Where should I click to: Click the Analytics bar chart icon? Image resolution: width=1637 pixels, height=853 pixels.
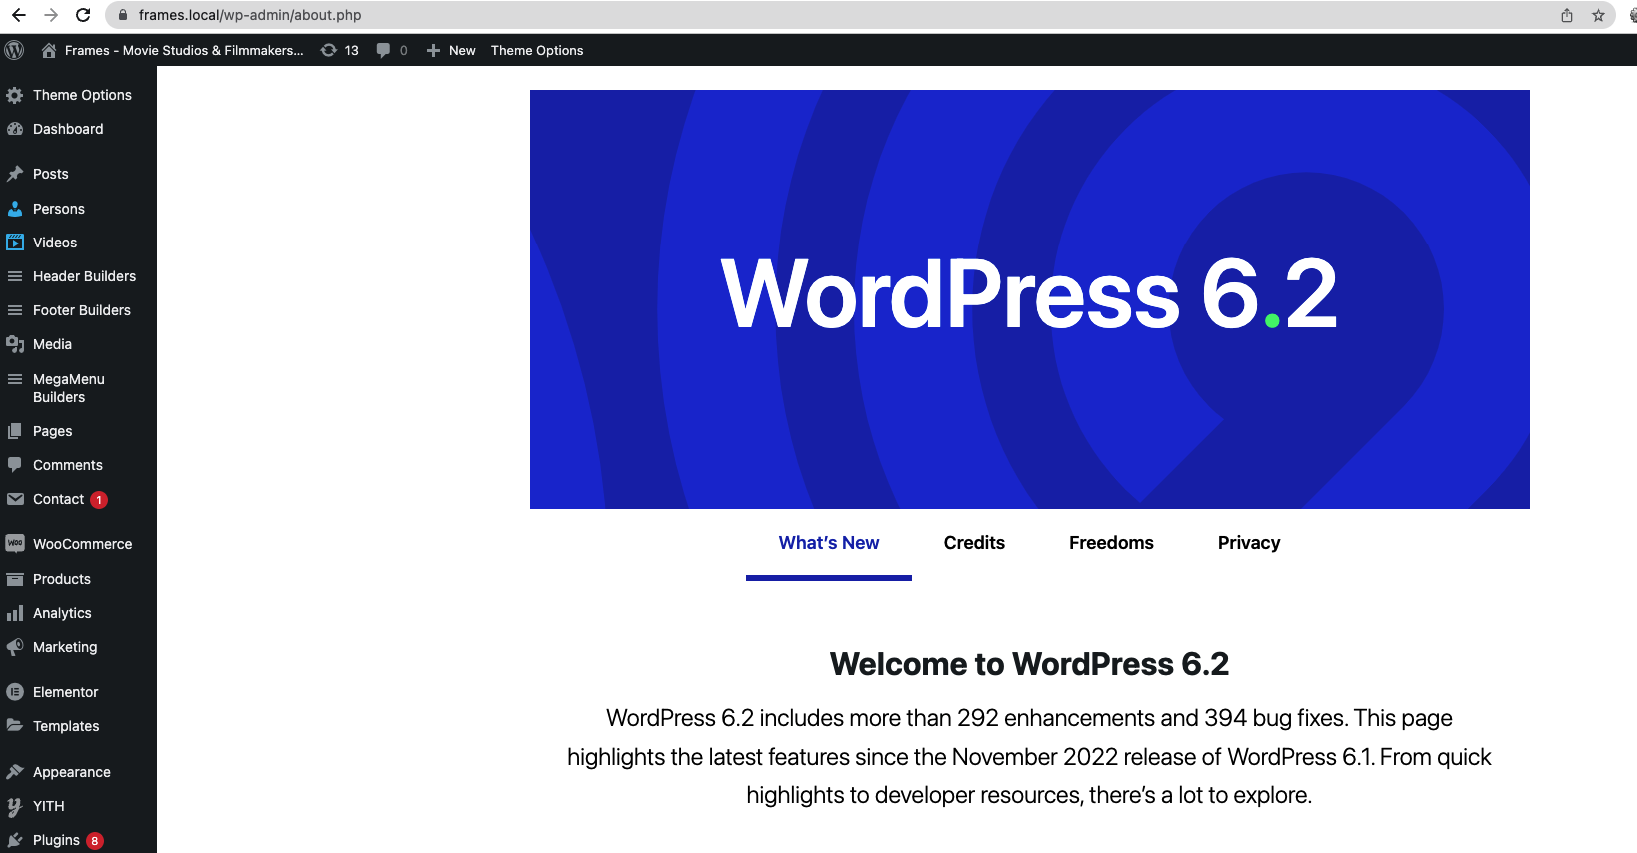15,613
